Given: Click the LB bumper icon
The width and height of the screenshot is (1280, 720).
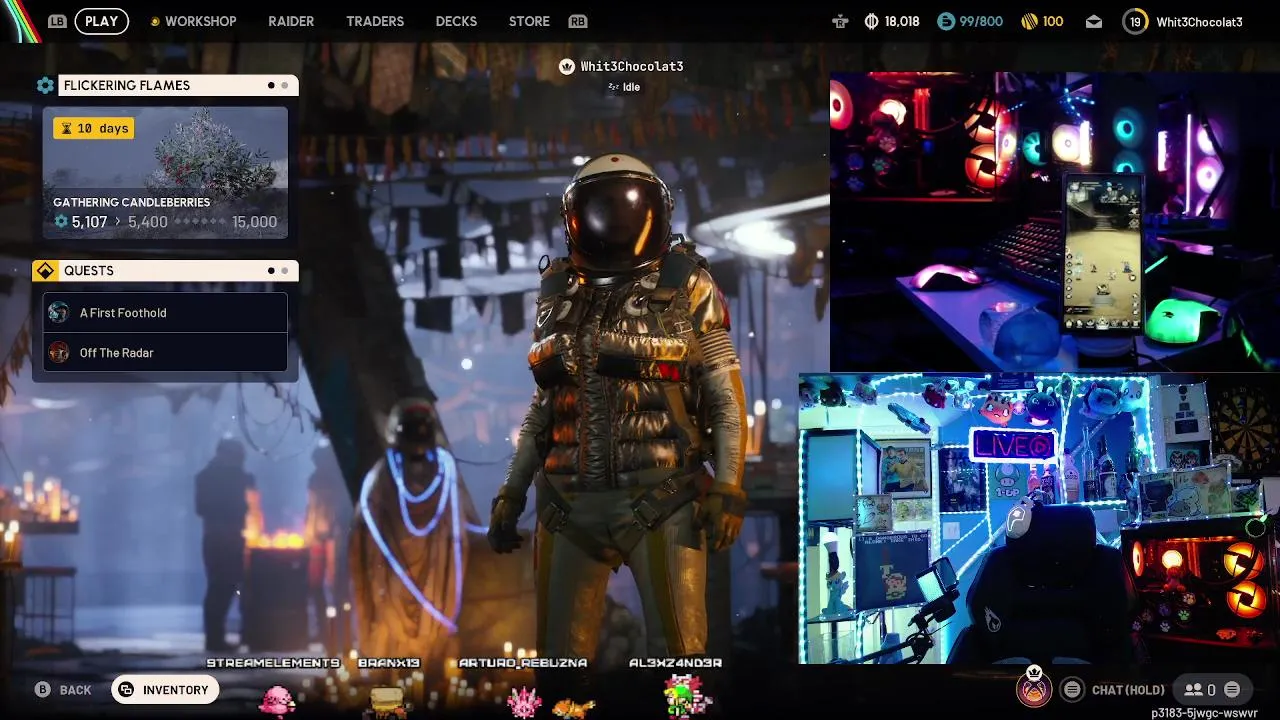Looking at the screenshot, I should pyautogui.click(x=57, y=21).
